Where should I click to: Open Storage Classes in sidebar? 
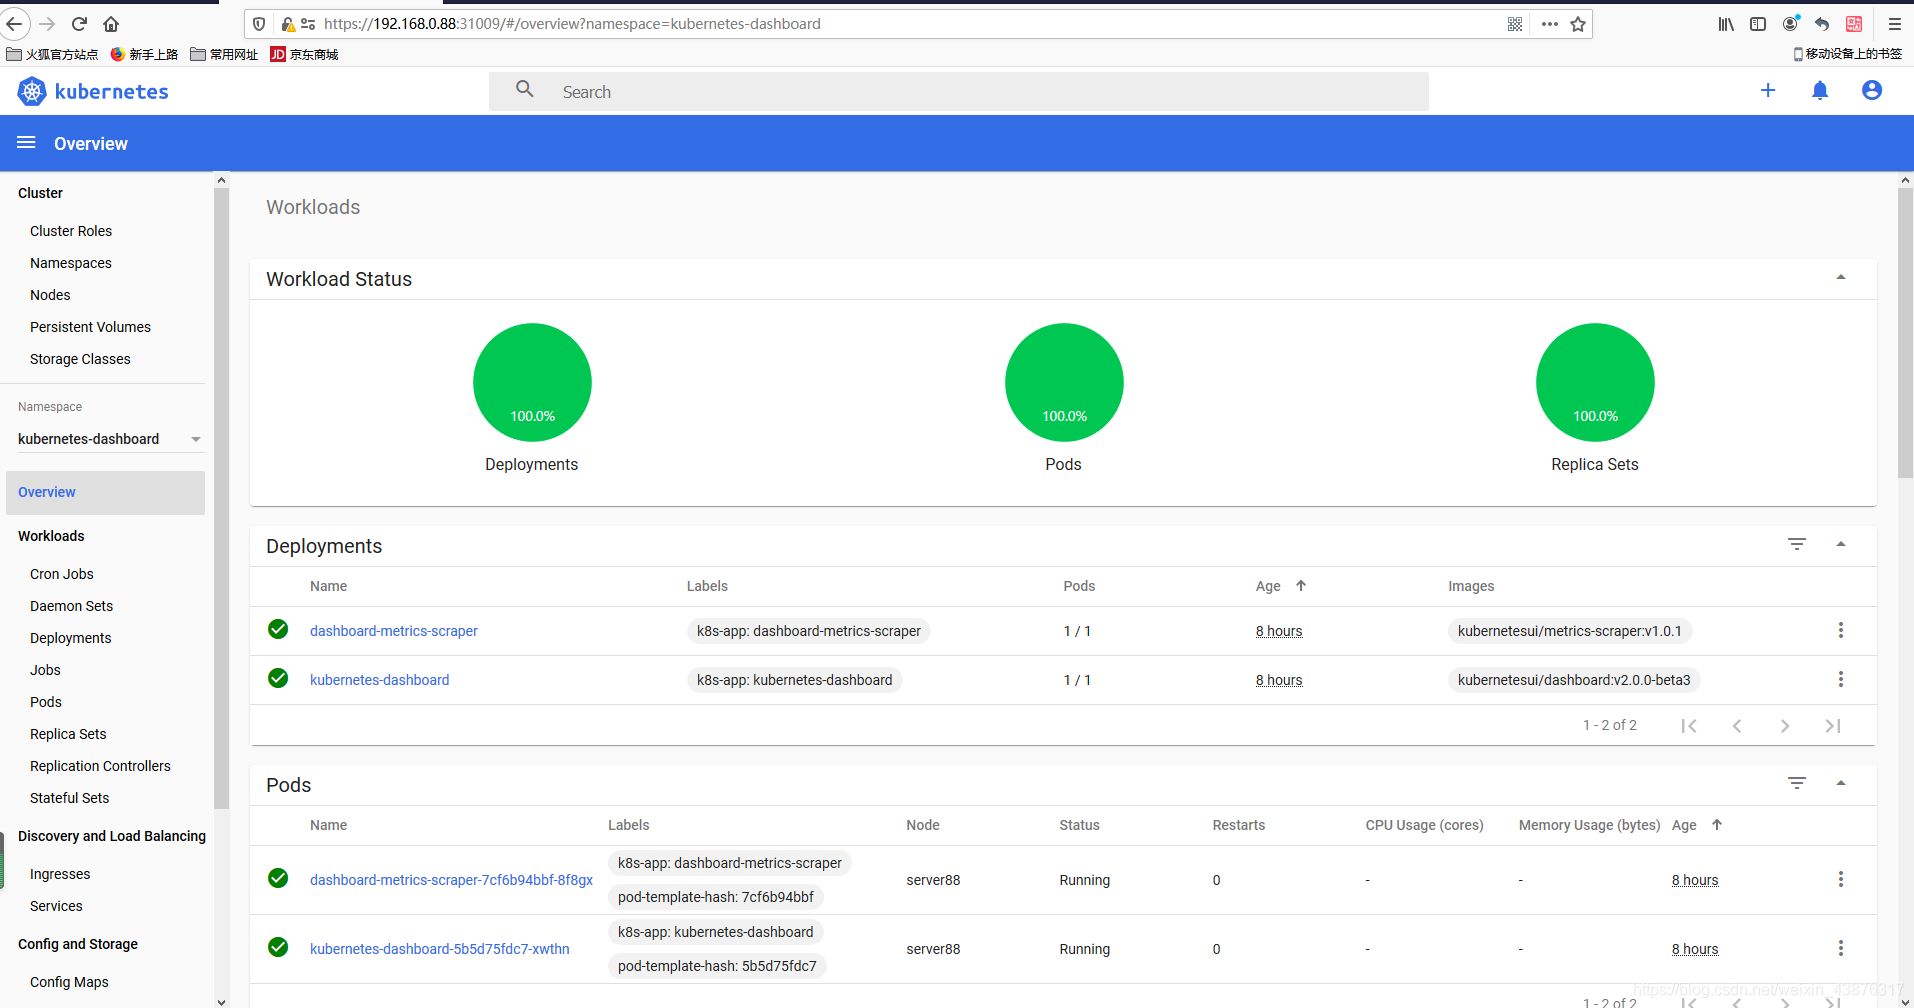click(x=80, y=359)
